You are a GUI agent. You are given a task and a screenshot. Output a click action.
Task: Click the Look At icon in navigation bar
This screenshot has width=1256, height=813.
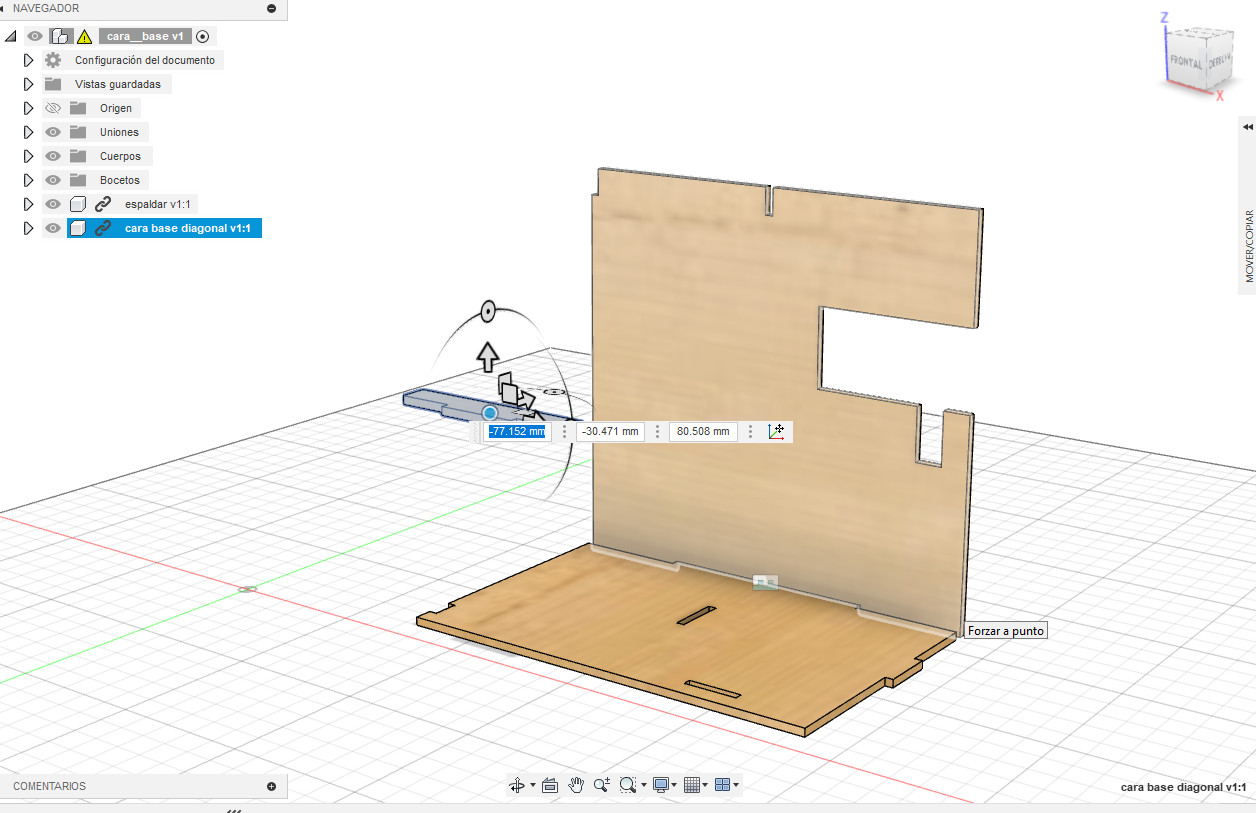click(550, 786)
